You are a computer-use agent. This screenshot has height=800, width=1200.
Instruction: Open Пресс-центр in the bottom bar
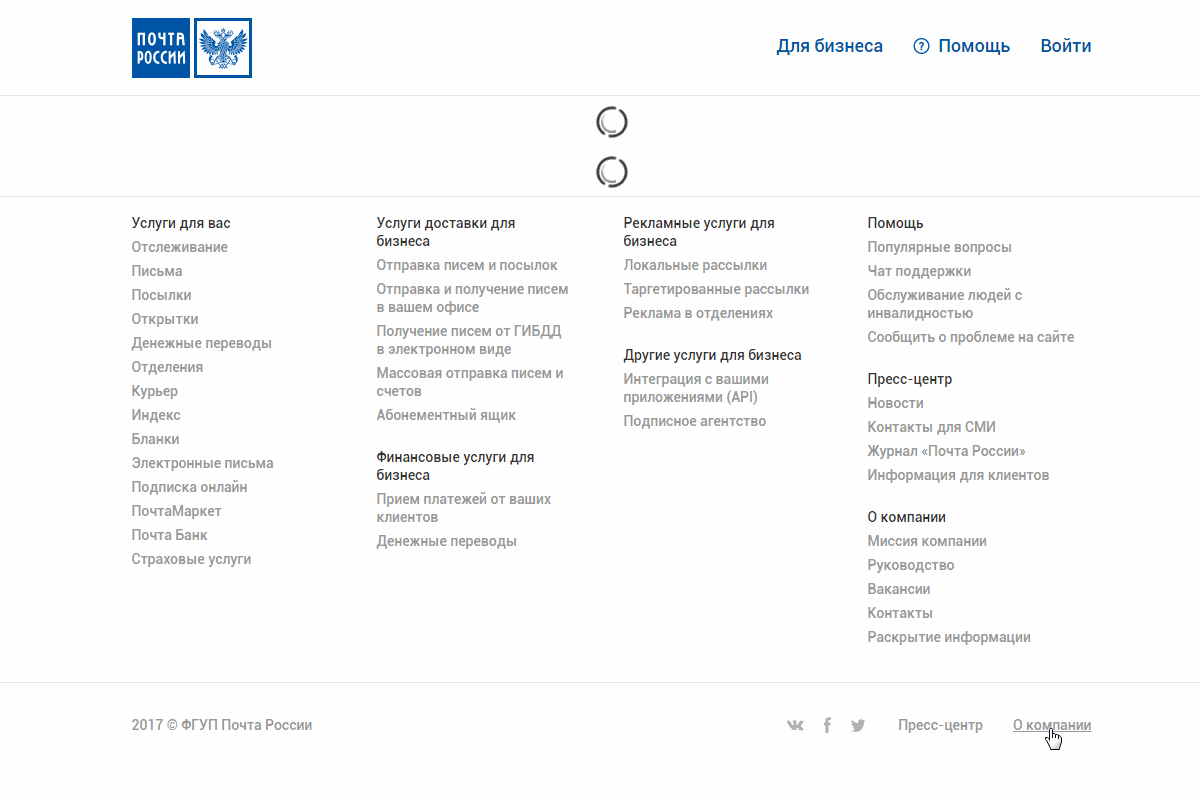click(x=940, y=725)
